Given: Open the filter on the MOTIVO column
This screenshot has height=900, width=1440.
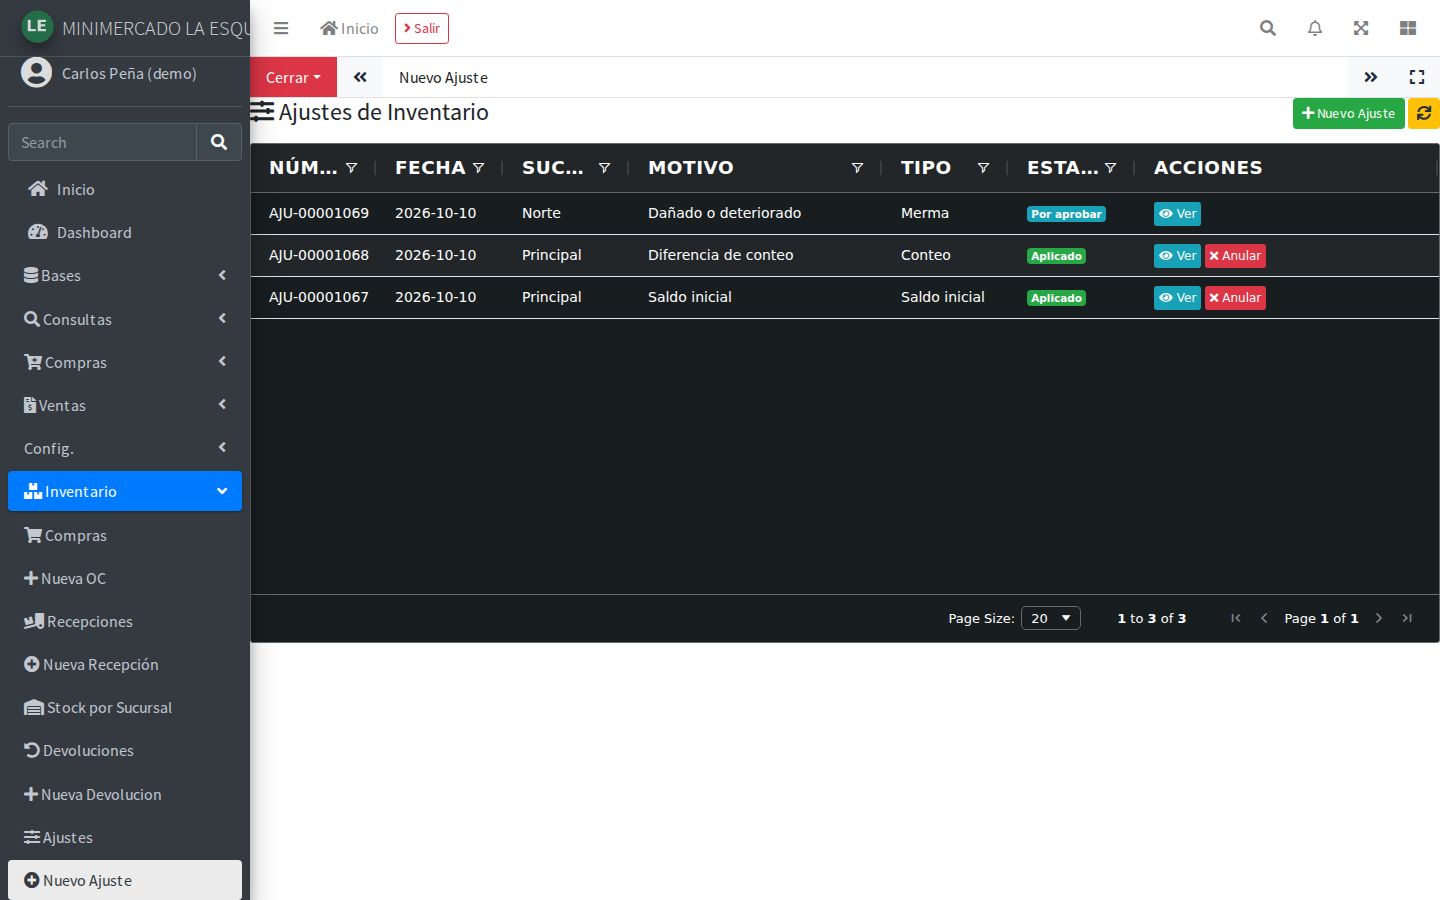Looking at the screenshot, I should tap(857, 168).
